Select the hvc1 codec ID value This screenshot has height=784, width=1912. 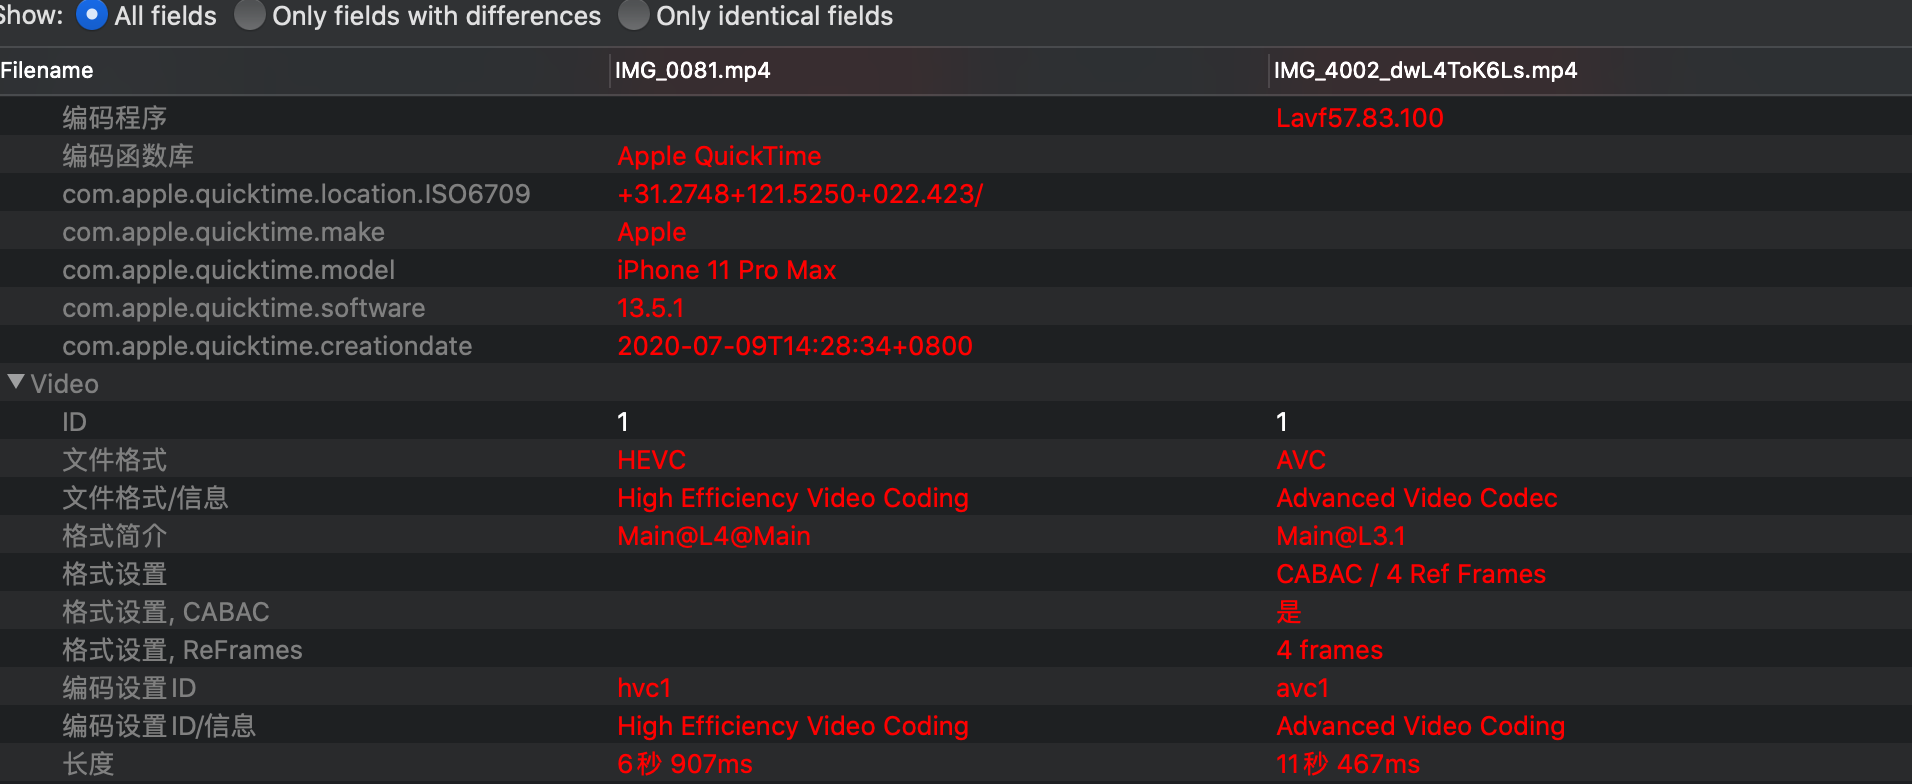tap(643, 688)
